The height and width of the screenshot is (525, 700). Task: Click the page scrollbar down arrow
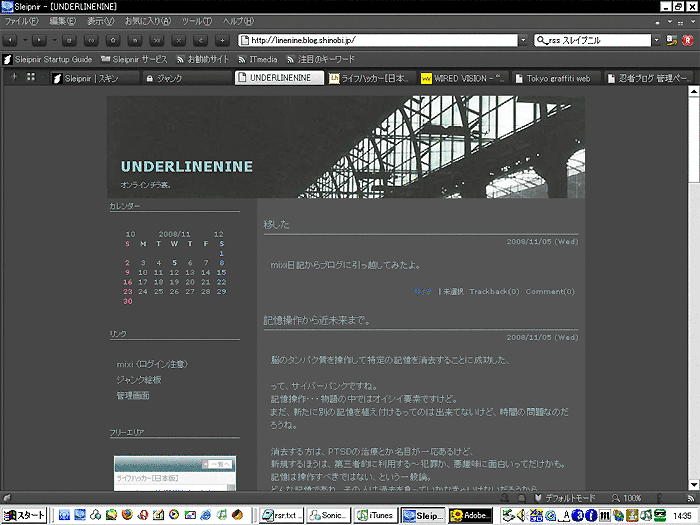pyautogui.click(x=693, y=484)
